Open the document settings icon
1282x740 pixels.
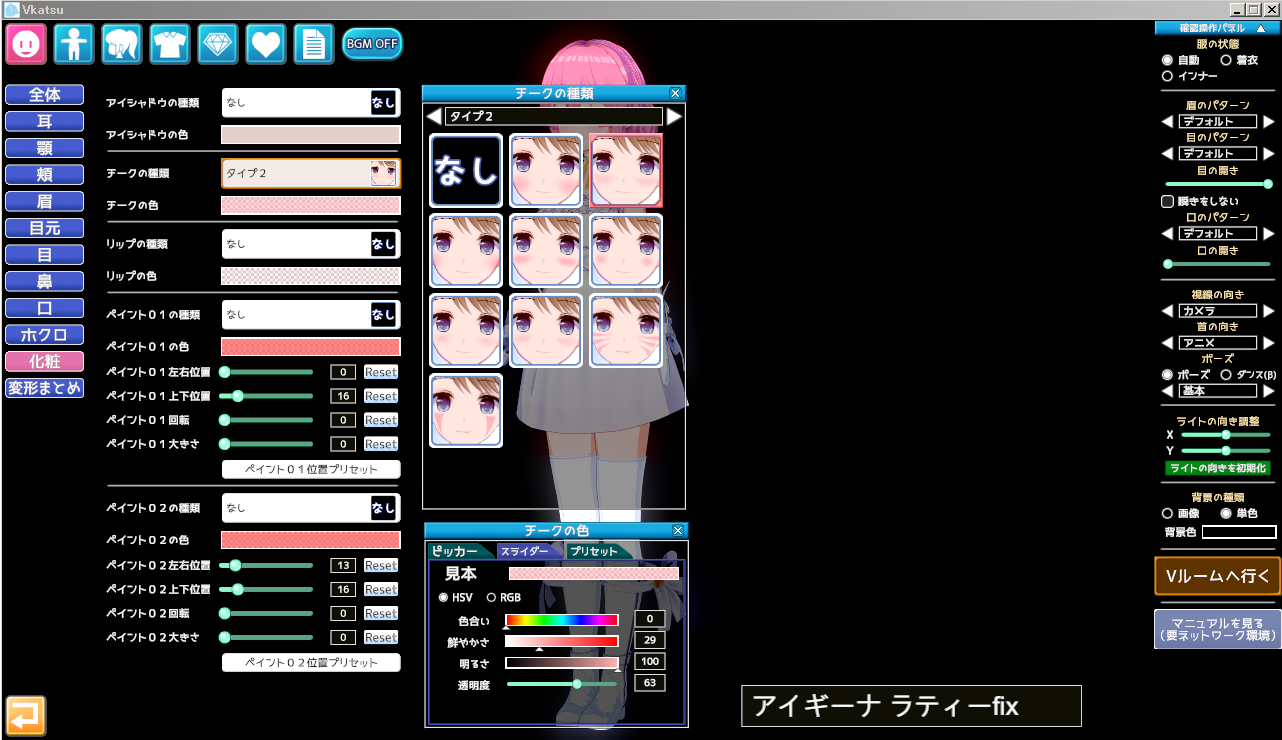[x=314, y=44]
